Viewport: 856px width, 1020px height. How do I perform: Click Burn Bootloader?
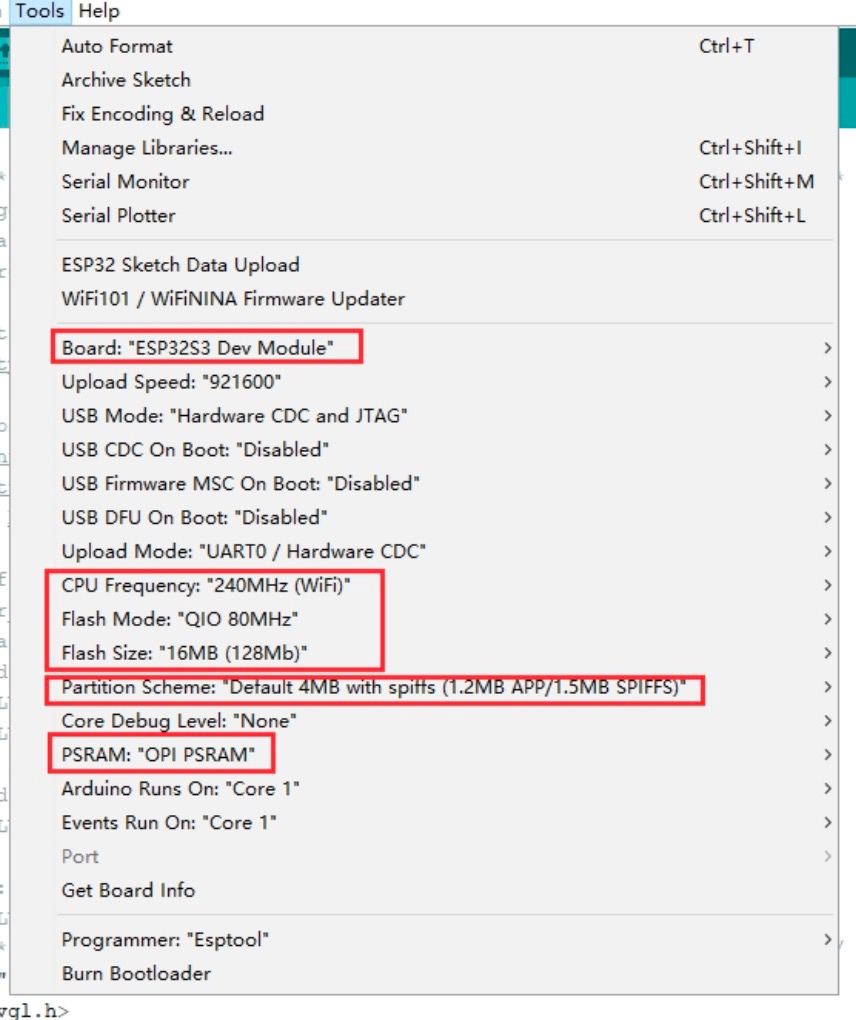pos(424,973)
